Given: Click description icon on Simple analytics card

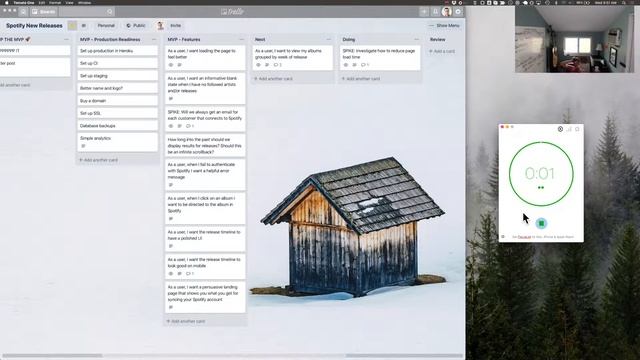Looking at the screenshot, I should [x=83, y=146].
